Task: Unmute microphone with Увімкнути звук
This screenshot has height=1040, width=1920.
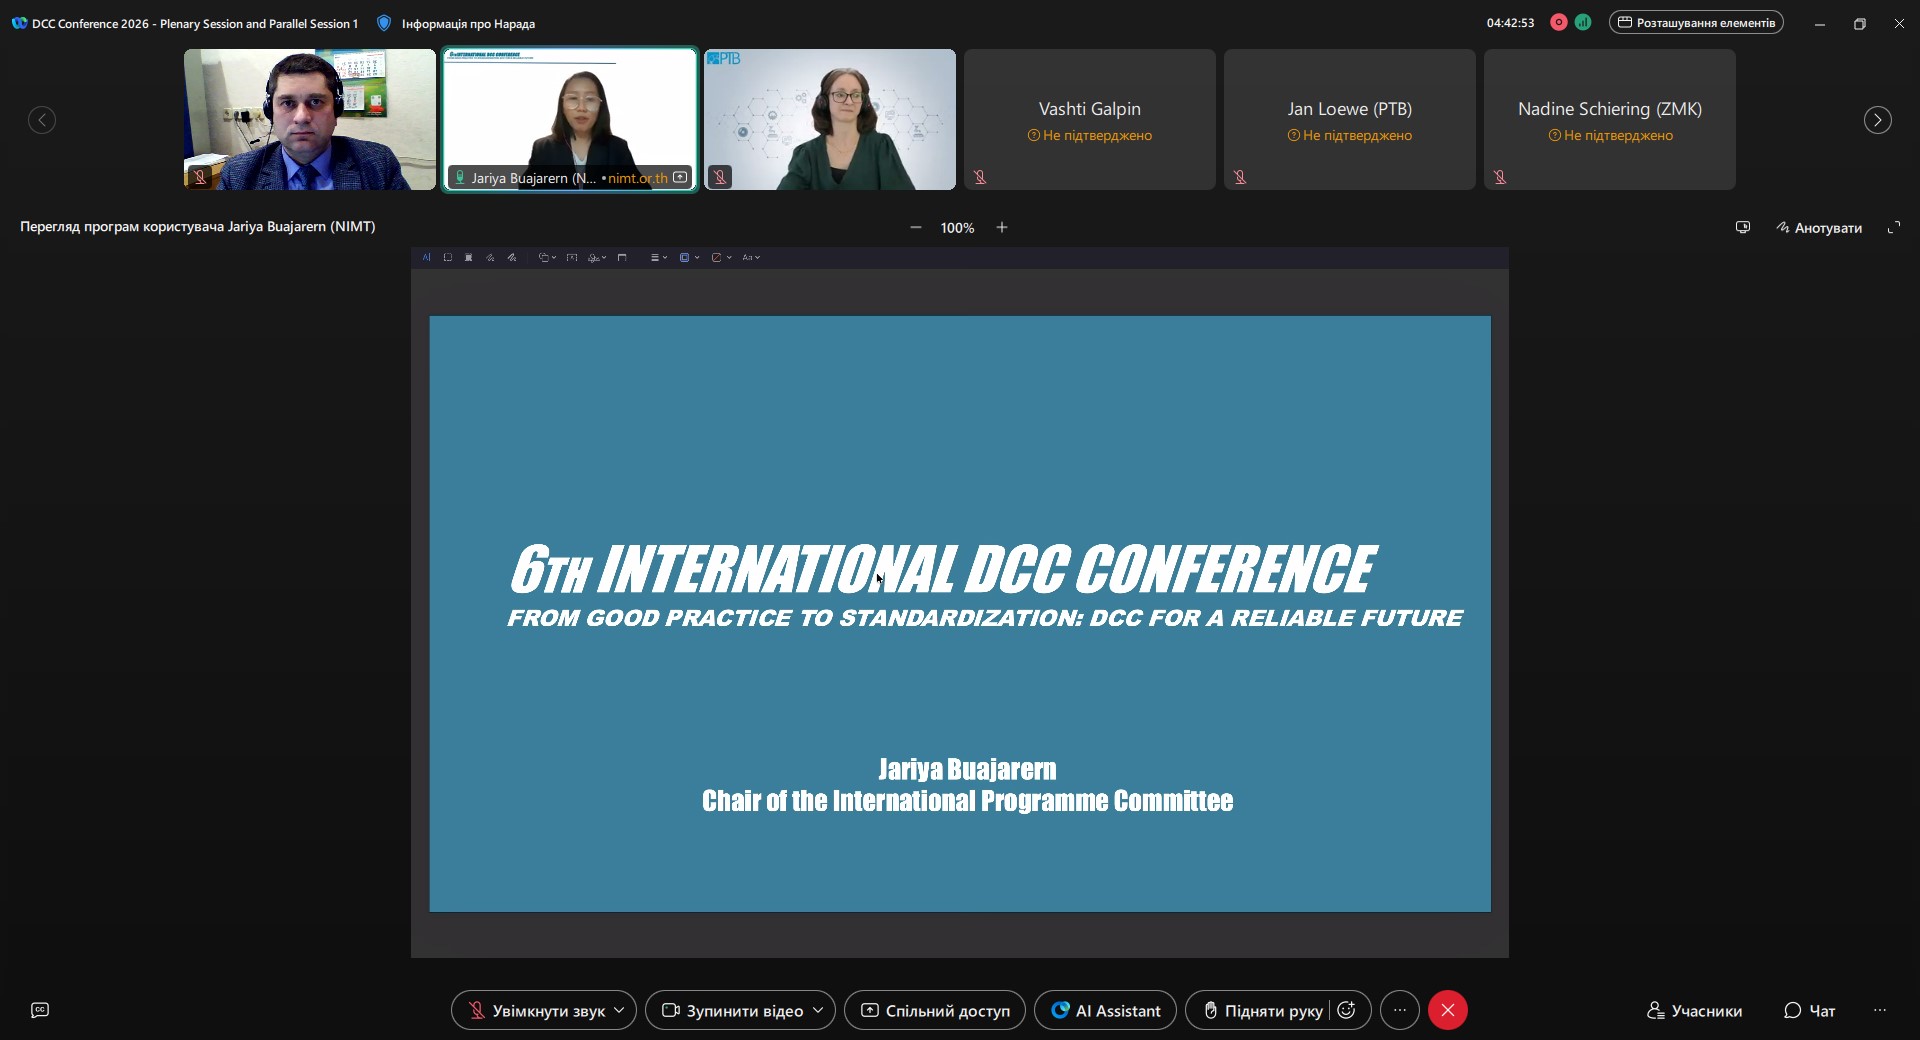Action: click(x=536, y=1010)
